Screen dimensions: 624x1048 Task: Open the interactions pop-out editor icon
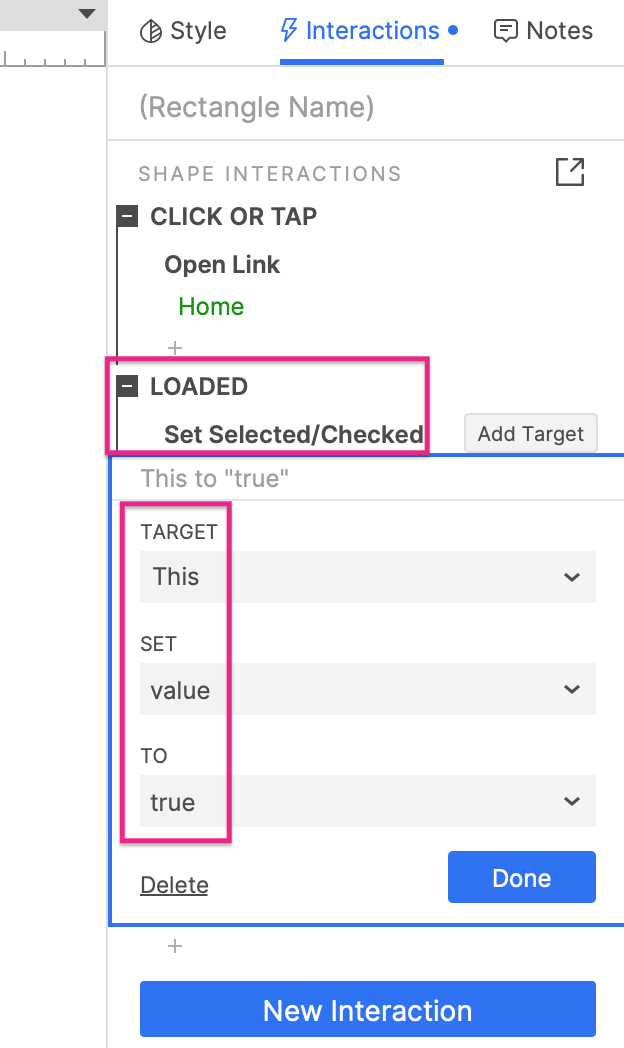(x=569, y=172)
